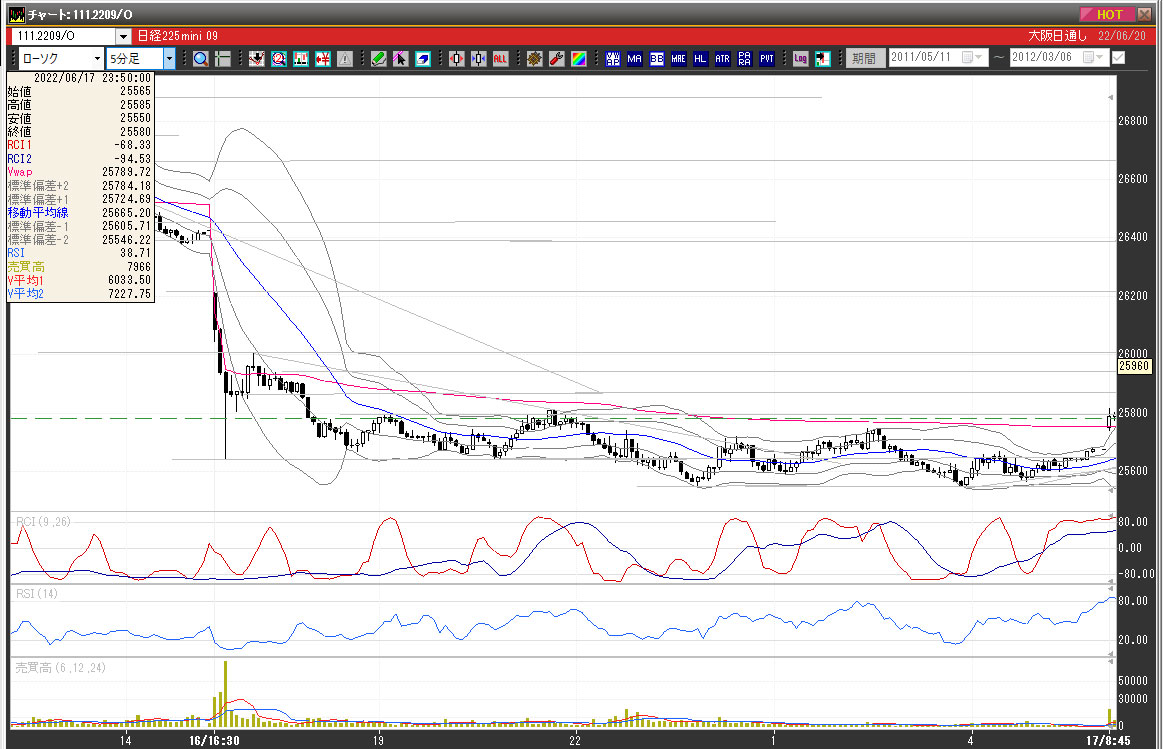Click the Vwap value 25789.72 row
Screen dimensions: 1163x749
coord(79,172)
